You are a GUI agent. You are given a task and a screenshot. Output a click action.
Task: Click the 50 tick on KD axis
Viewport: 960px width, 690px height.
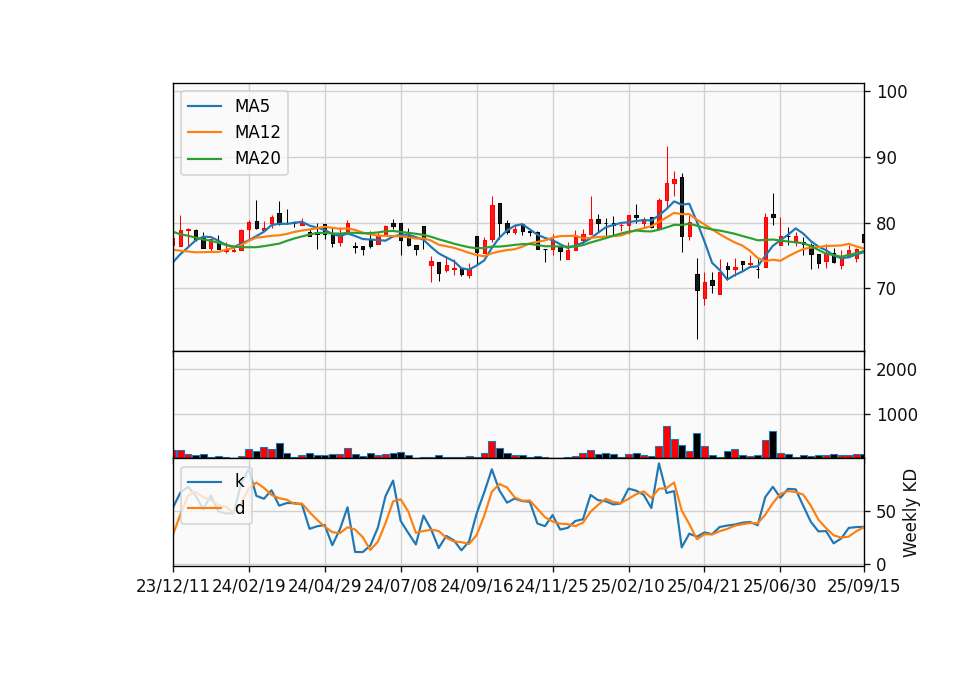click(x=887, y=512)
